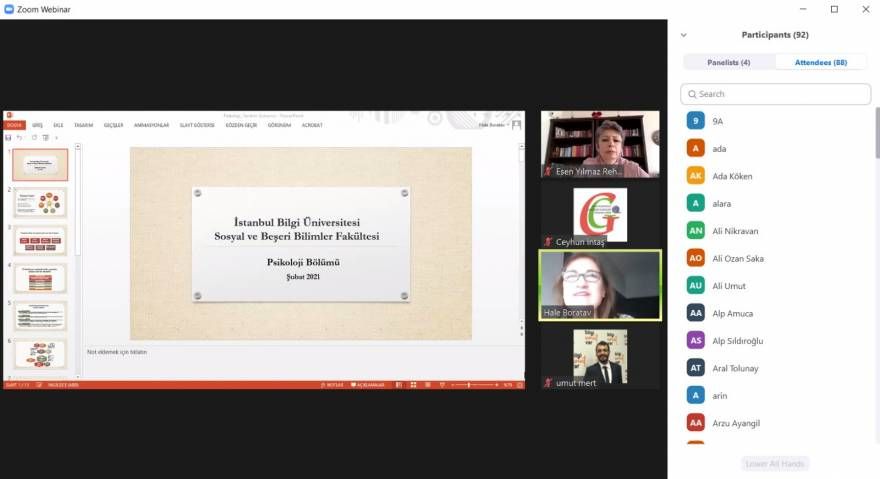
Task: Select Esen Yılmaz video tile
Action: pos(600,144)
